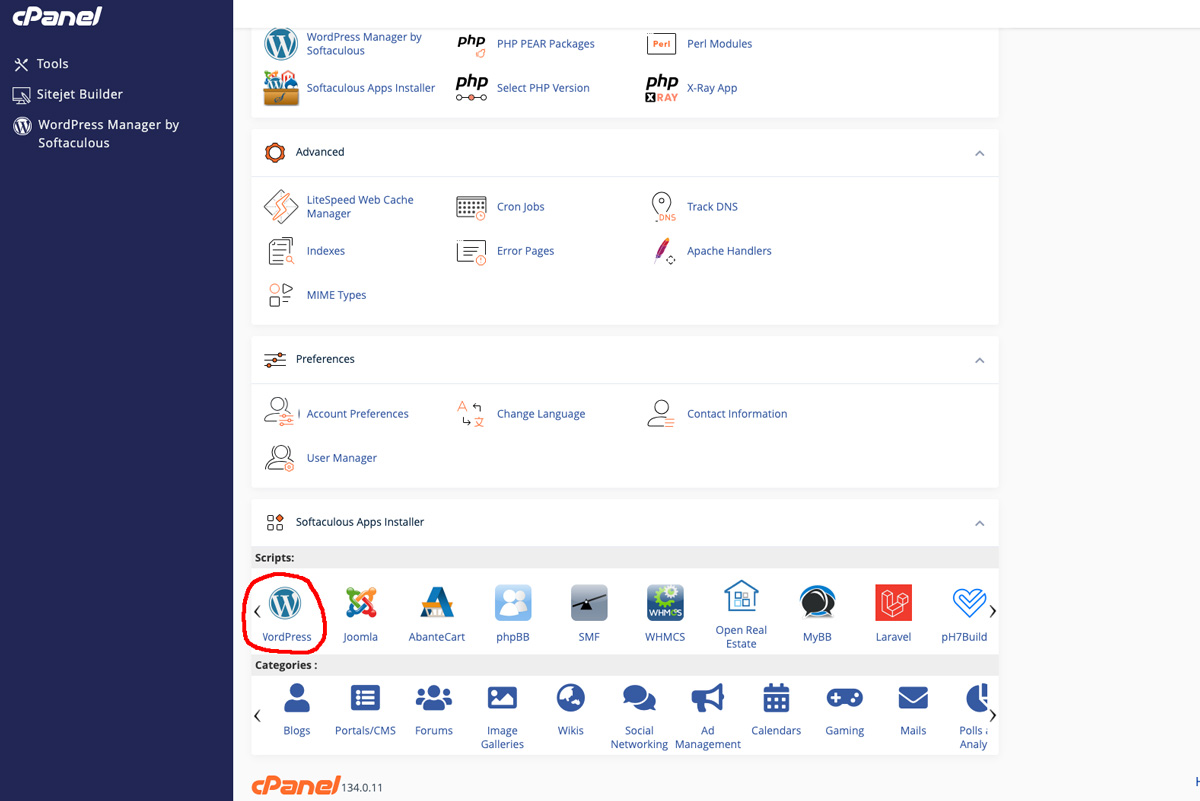Viewport: 1200px width, 801px height.
Task: Show previous scripts with left arrow
Action: [x=257, y=611]
